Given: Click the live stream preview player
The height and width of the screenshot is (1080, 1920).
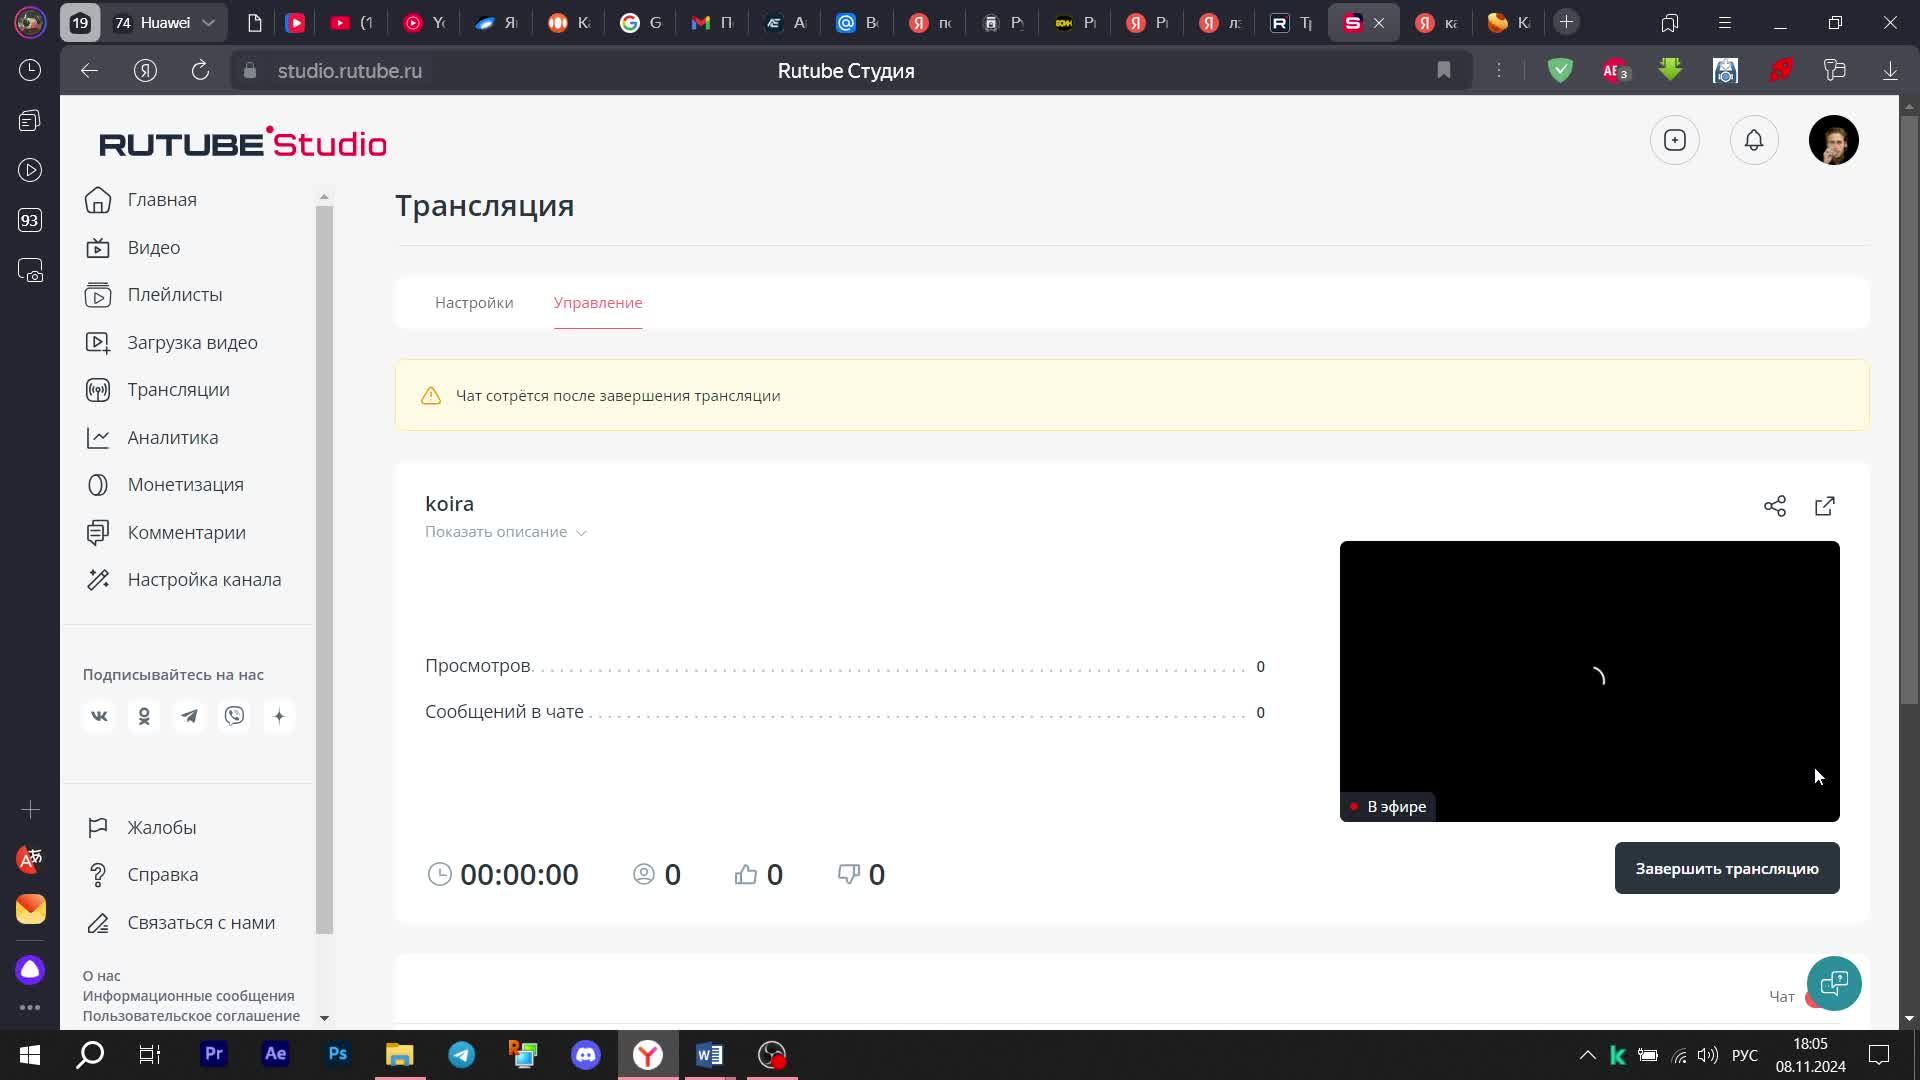Looking at the screenshot, I should (1588, 680).
